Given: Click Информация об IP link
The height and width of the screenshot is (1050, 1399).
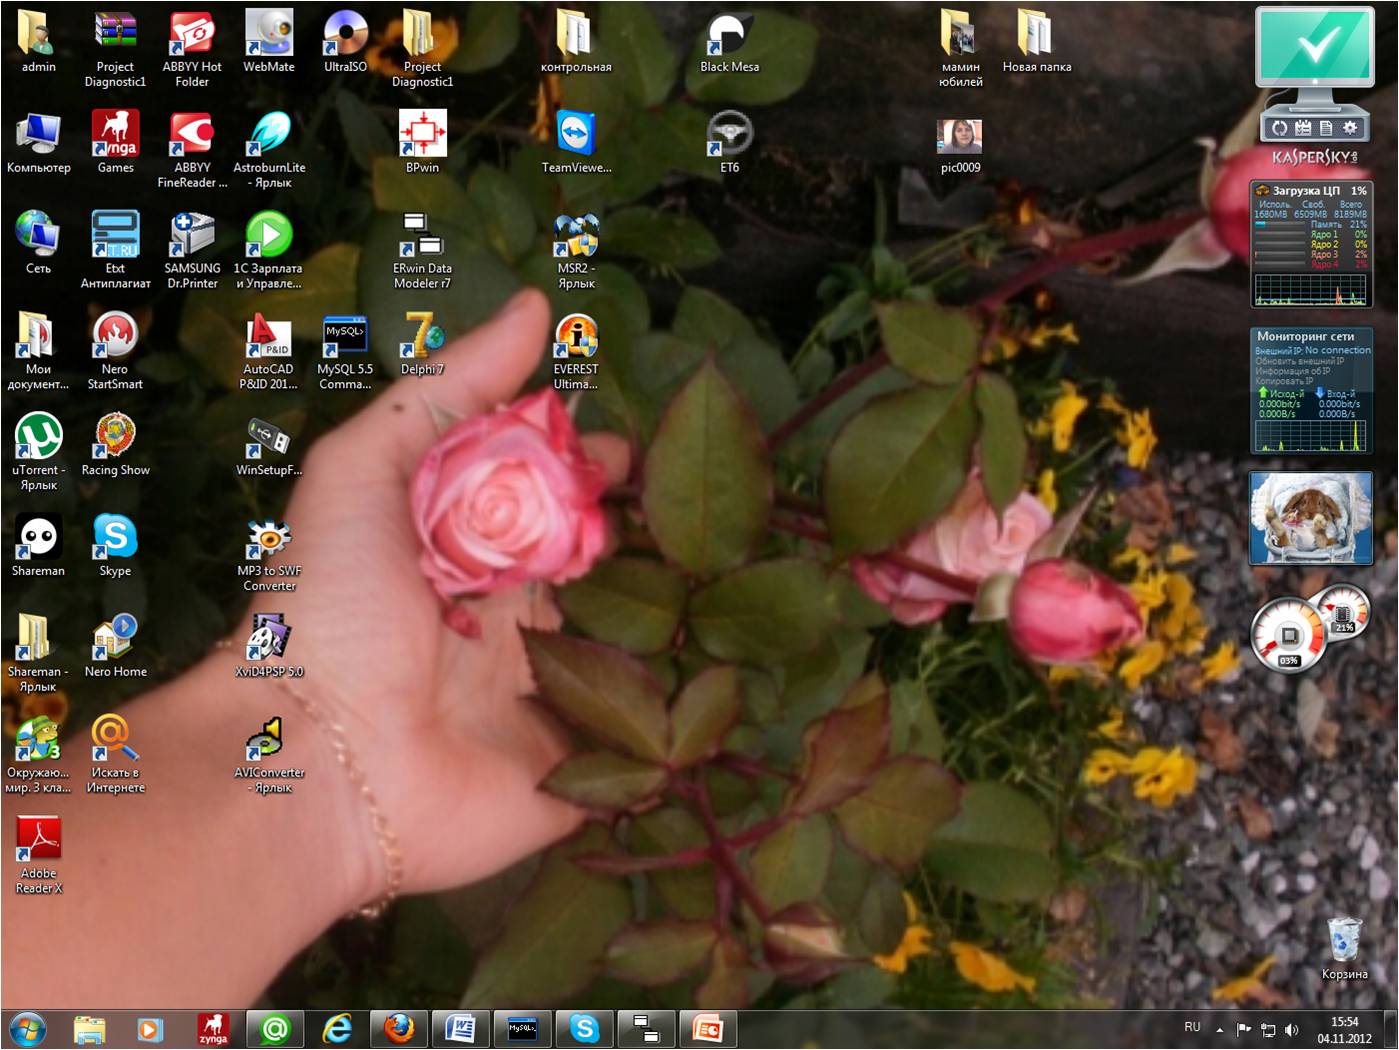Looking at the screenshot, I should click(1293, 371).
